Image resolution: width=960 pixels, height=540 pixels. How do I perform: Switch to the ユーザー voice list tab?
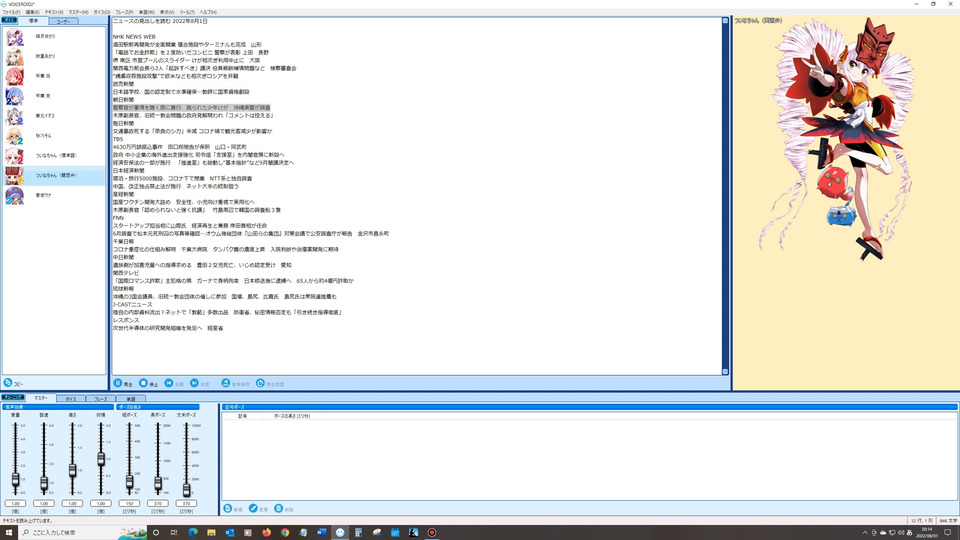click(64, 21)
